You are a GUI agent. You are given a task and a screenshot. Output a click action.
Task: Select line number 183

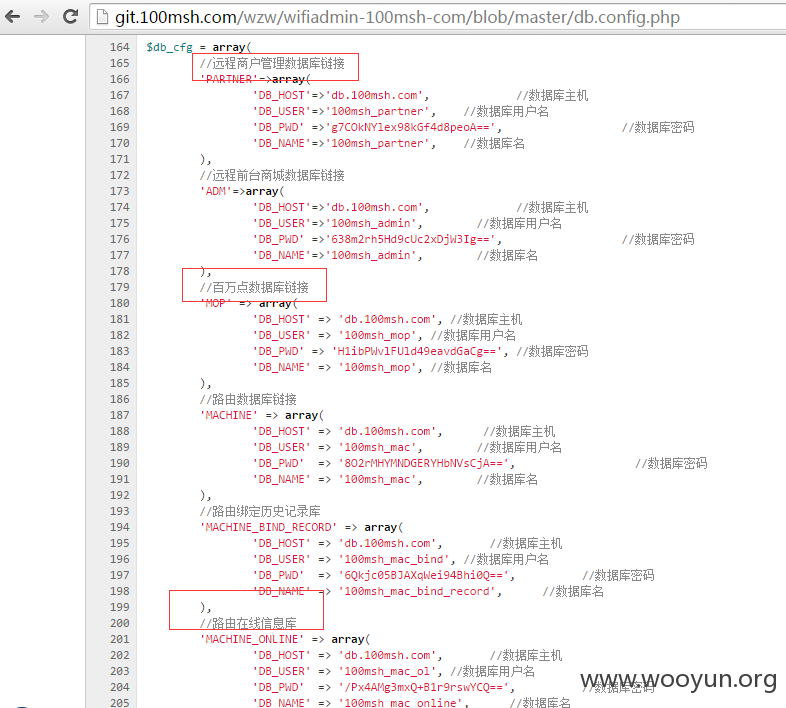tap(119, 351)
